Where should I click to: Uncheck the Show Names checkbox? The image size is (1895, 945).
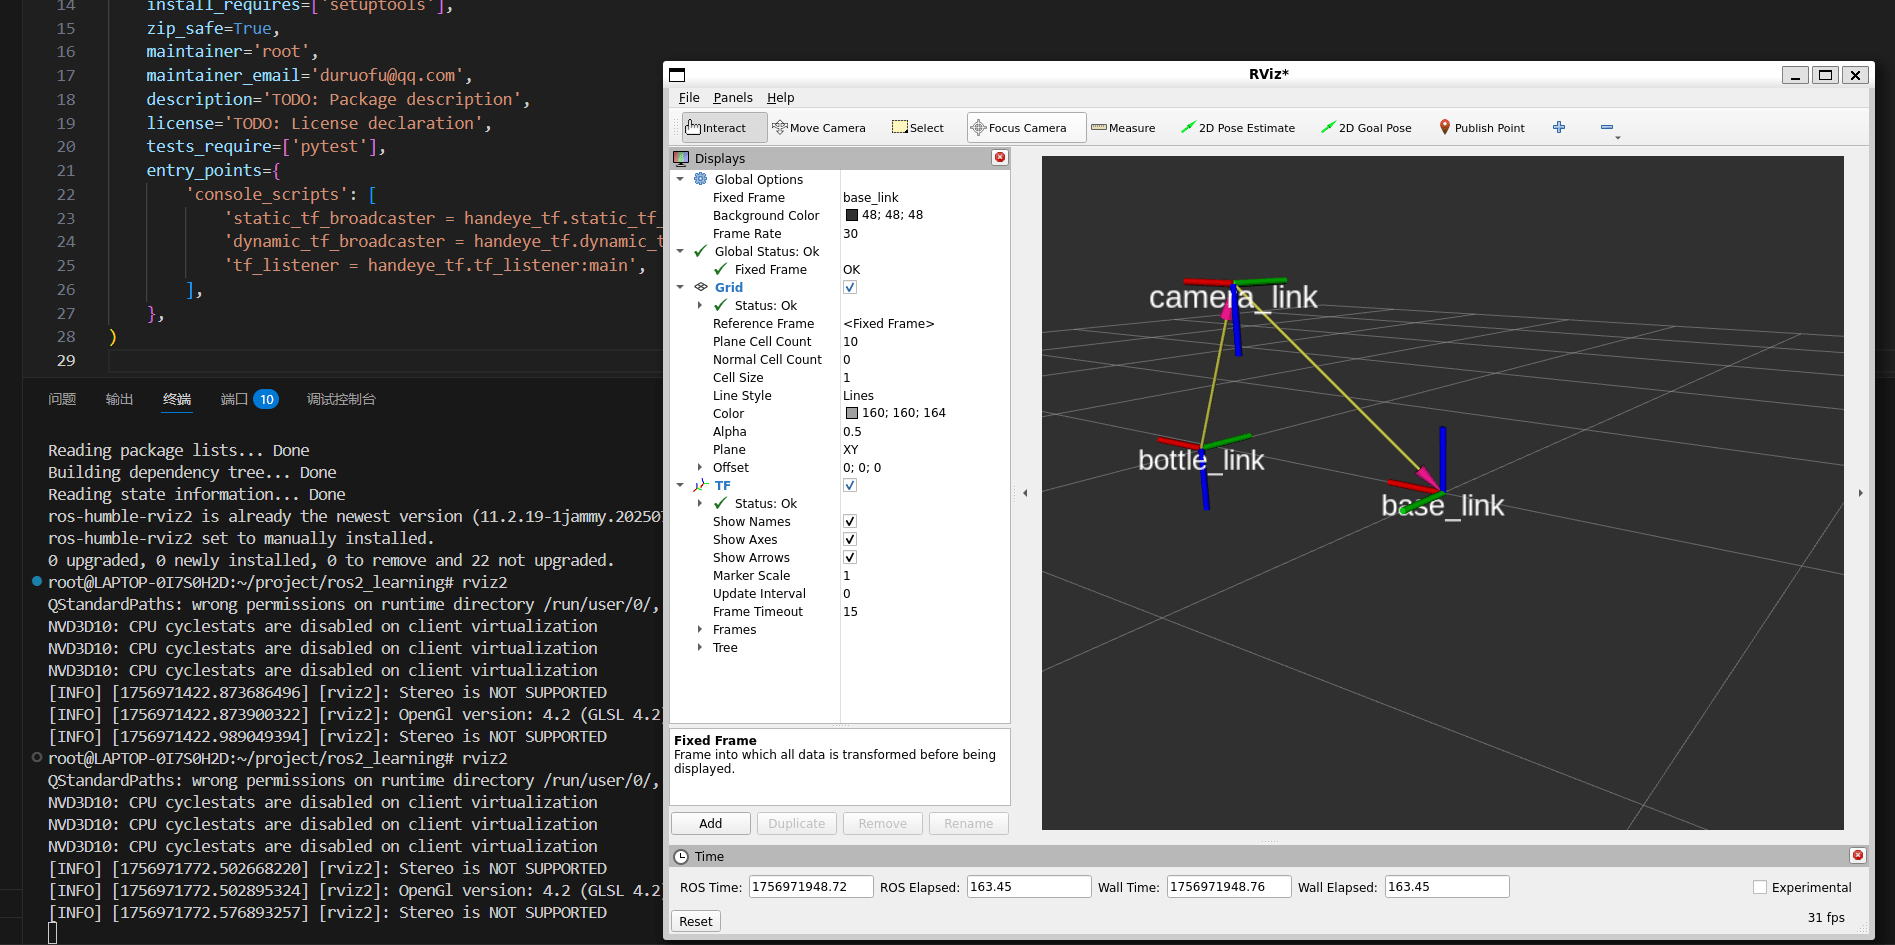coord(850,522)
